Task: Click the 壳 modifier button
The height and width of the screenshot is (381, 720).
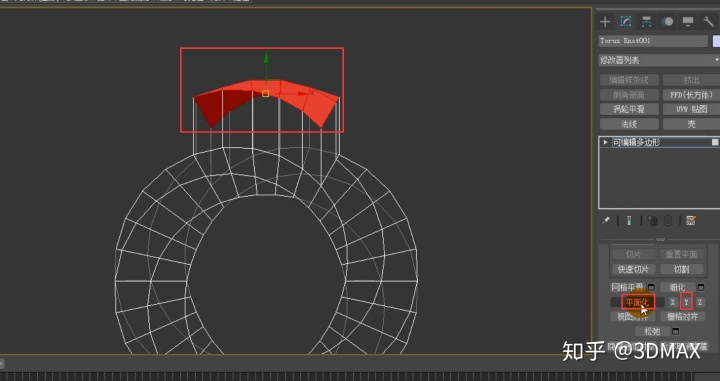Action: coord(691,124)
